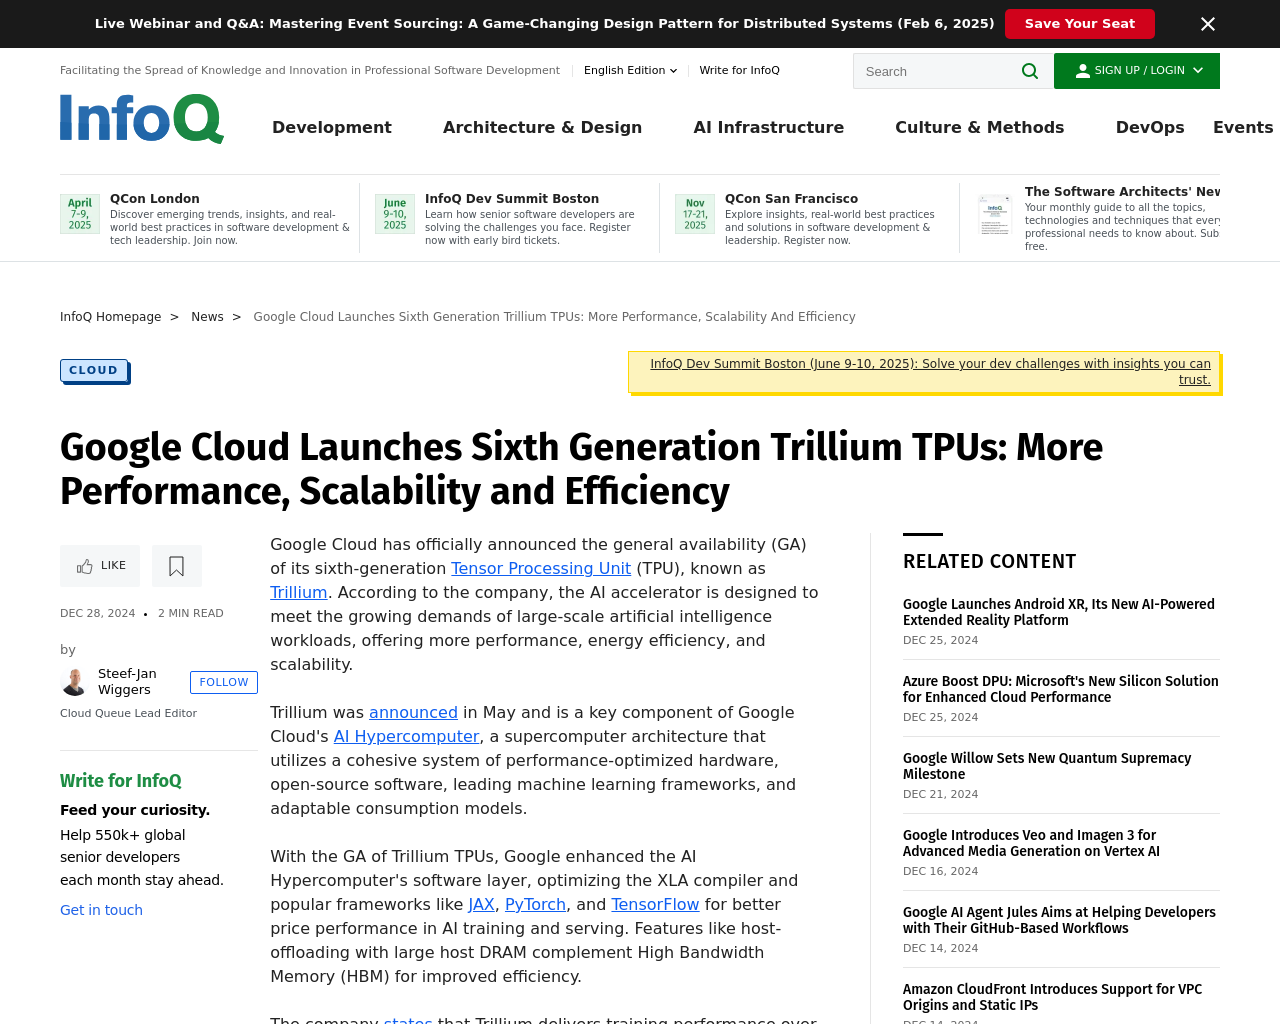The image size is (1280, 1024).
Task: Click the Get in touch link
Action: (x=101, y=910)
